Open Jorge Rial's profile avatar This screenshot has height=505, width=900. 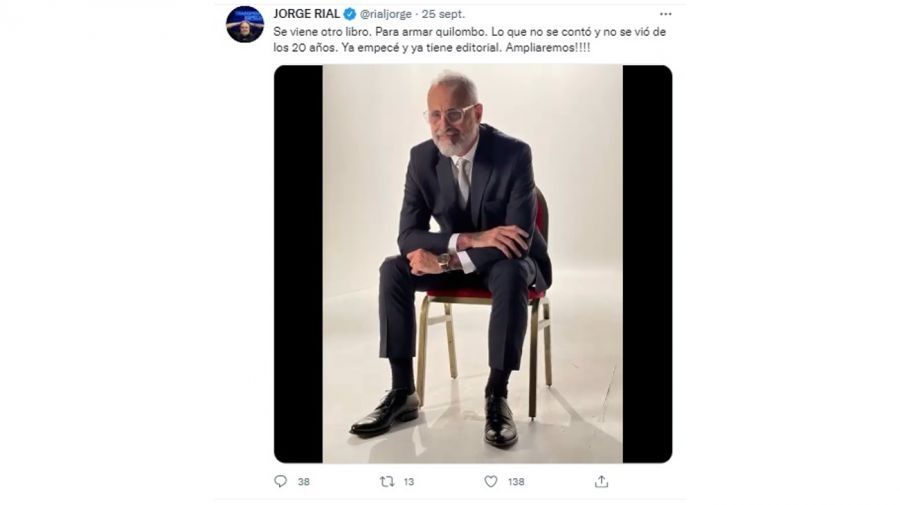pyautogui.click(x=245, y=24)
